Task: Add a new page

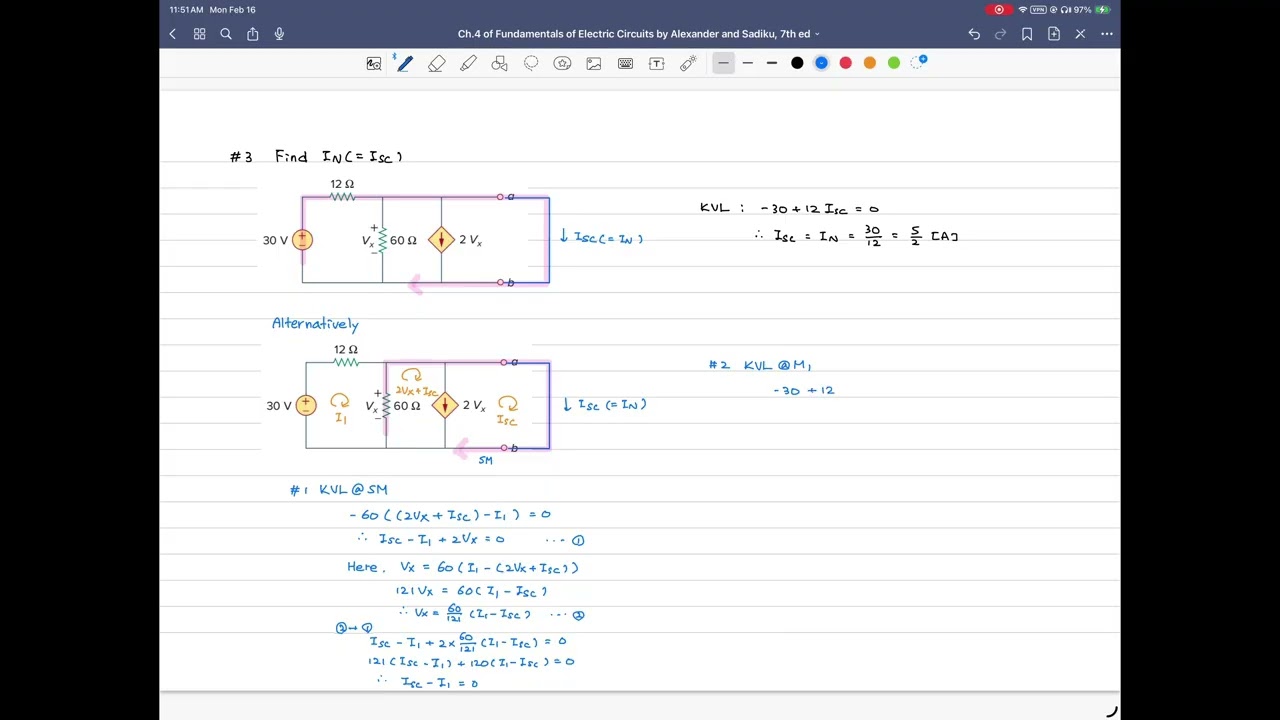Action: [1054, 34]
